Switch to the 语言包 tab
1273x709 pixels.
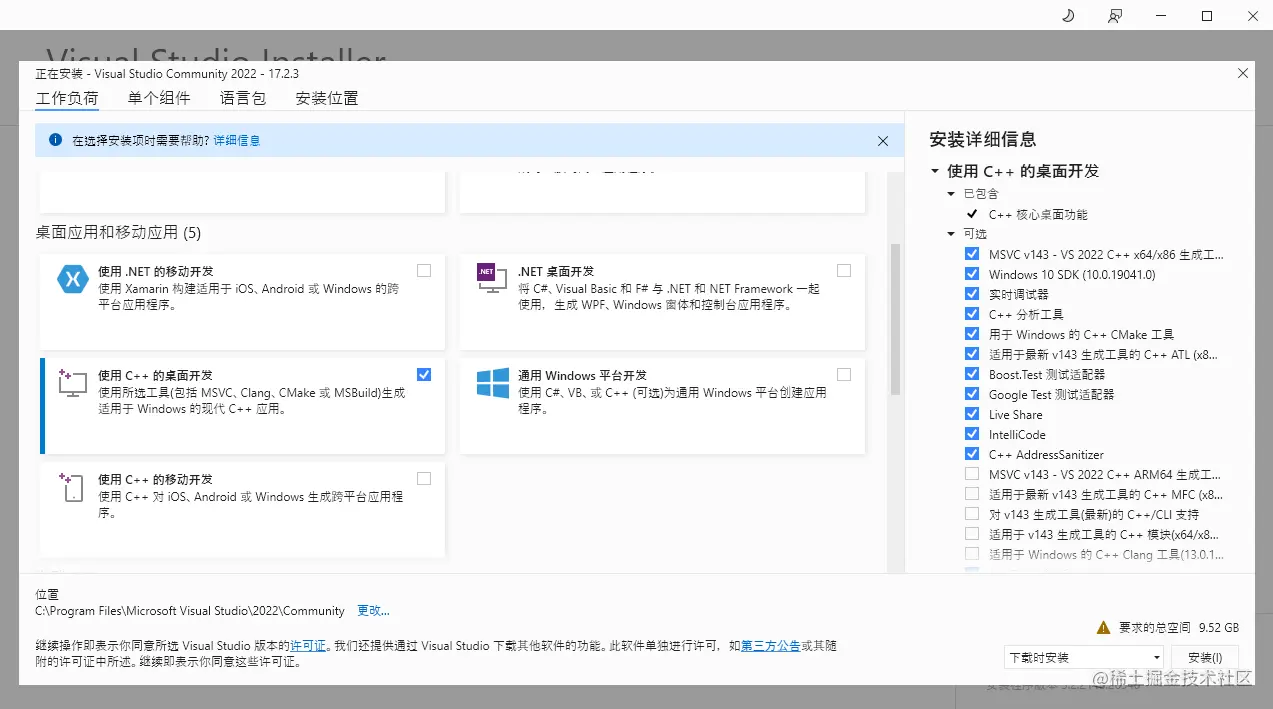[243, 98]
